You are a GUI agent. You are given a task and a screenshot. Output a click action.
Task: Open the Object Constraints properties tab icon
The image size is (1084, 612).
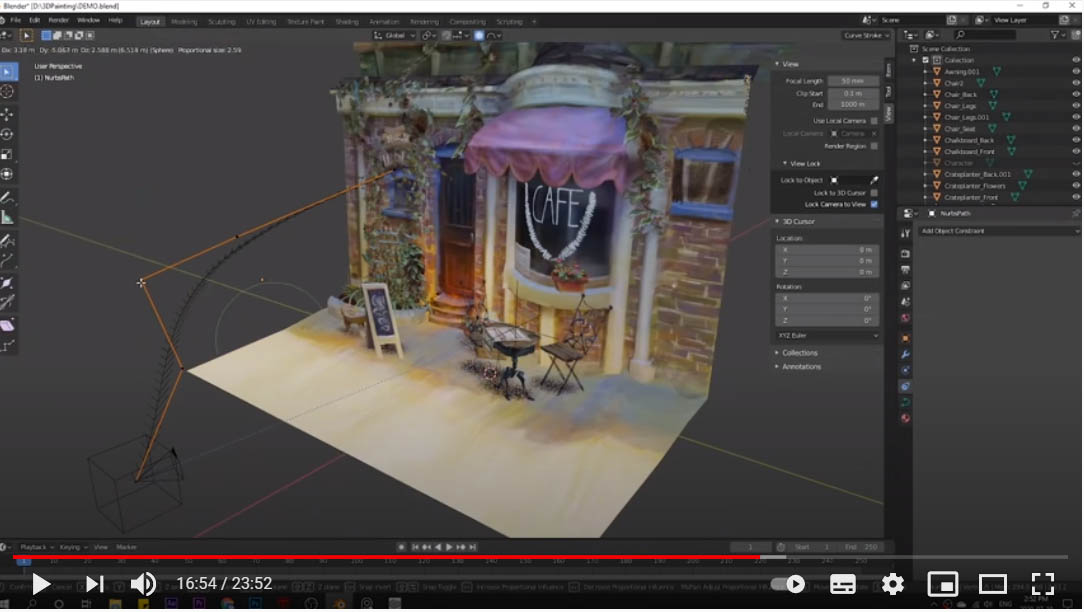click(x=905, y=387)
